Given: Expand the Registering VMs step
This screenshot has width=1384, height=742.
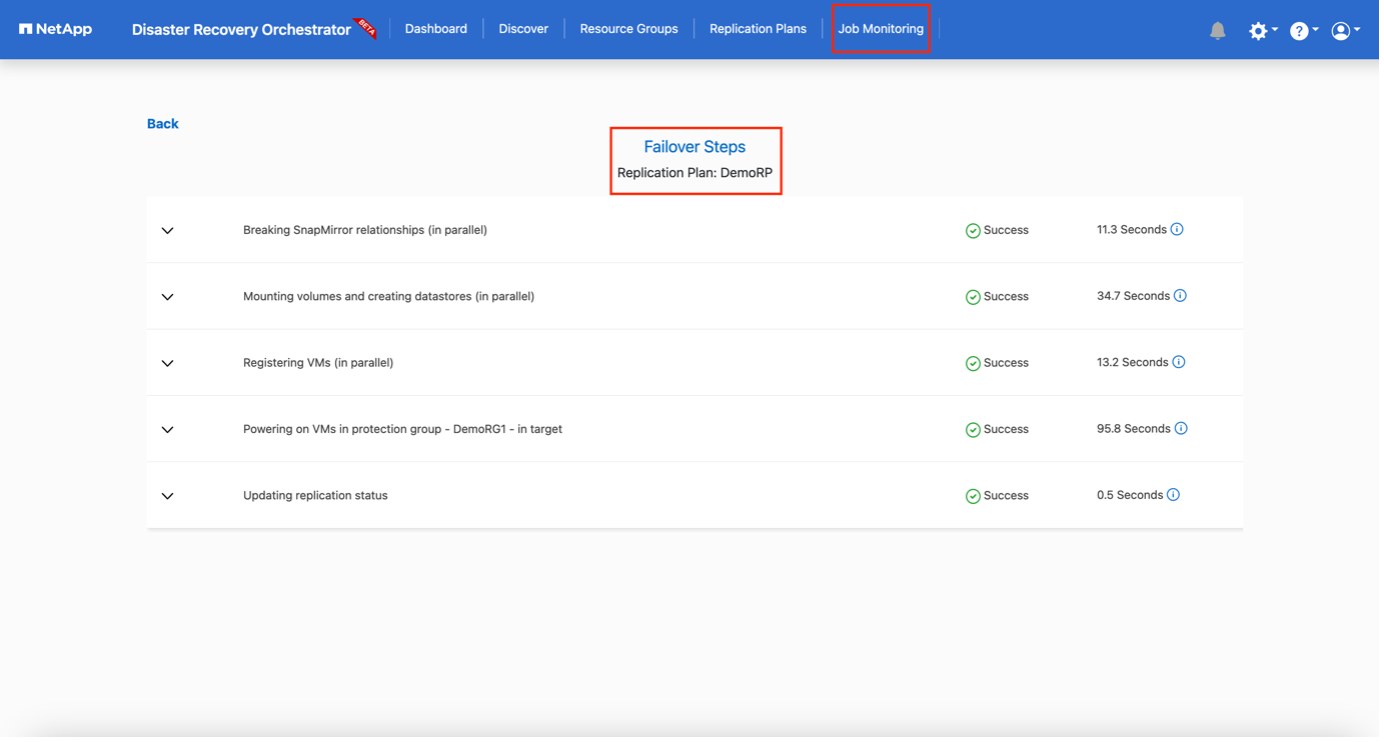Looking at the screenshot, I should 168,363.
